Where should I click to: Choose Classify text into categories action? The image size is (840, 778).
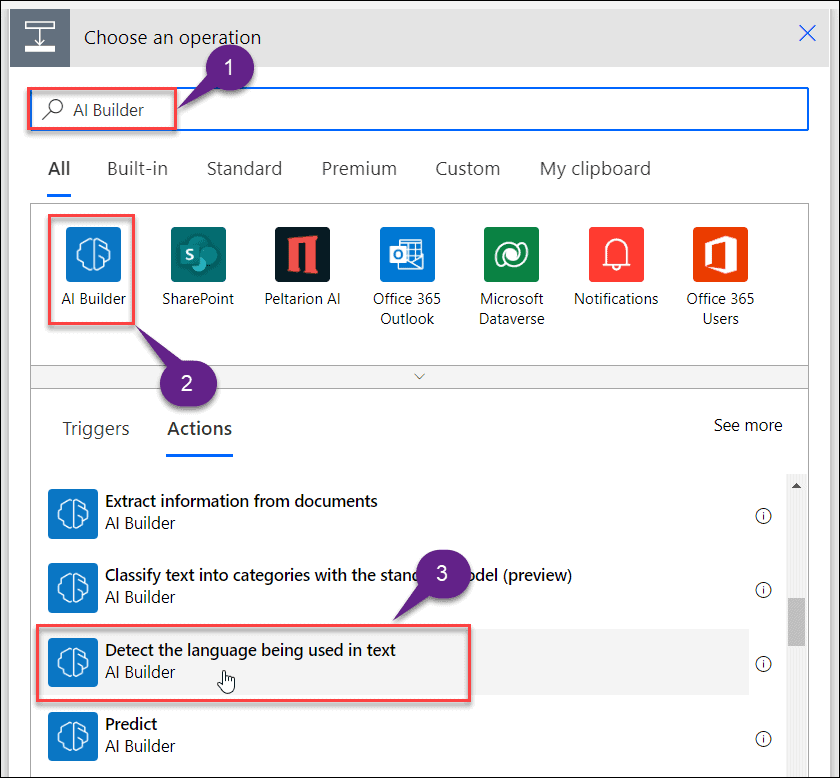338,575
